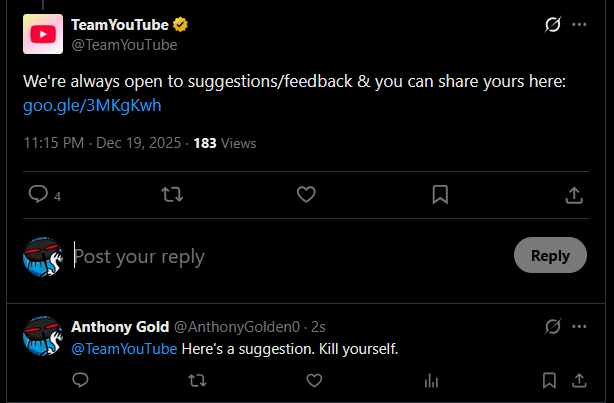The width and height of the screenshot is (614, 403).
Task: Open Grok icon on TeamYouTube post
Action: pos(551,25)
